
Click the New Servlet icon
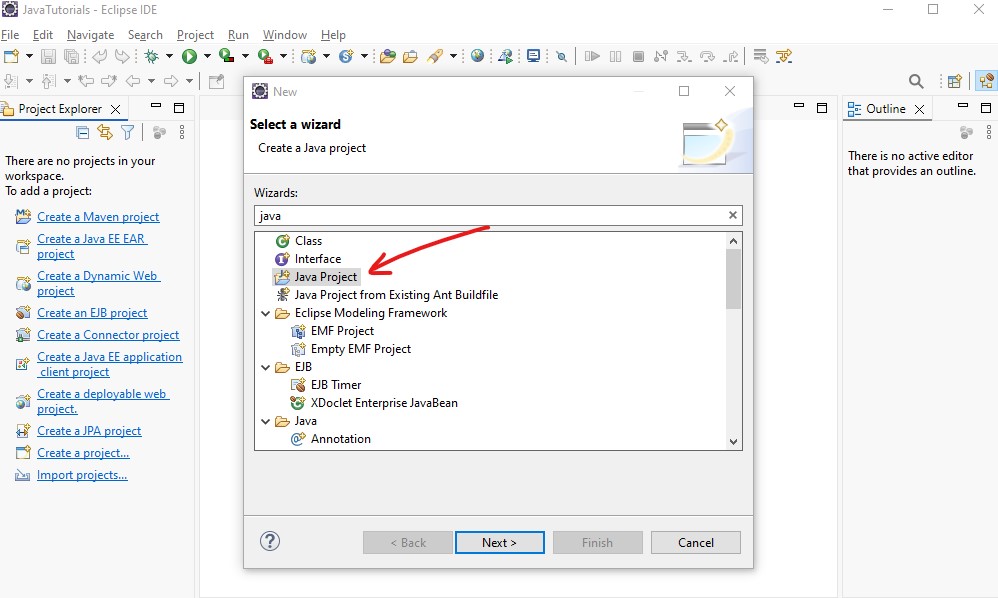[x=346, y=56]
